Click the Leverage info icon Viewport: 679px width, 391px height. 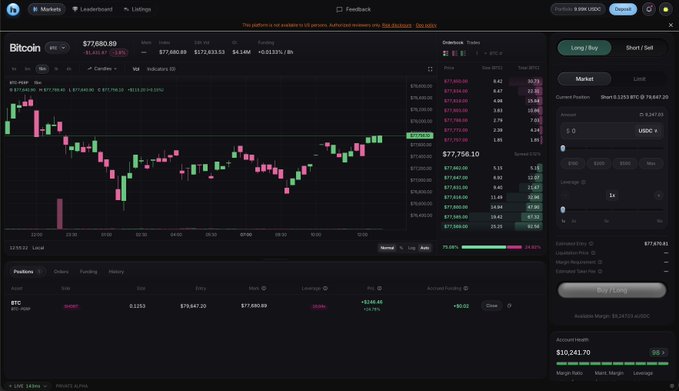coord(583,182)
